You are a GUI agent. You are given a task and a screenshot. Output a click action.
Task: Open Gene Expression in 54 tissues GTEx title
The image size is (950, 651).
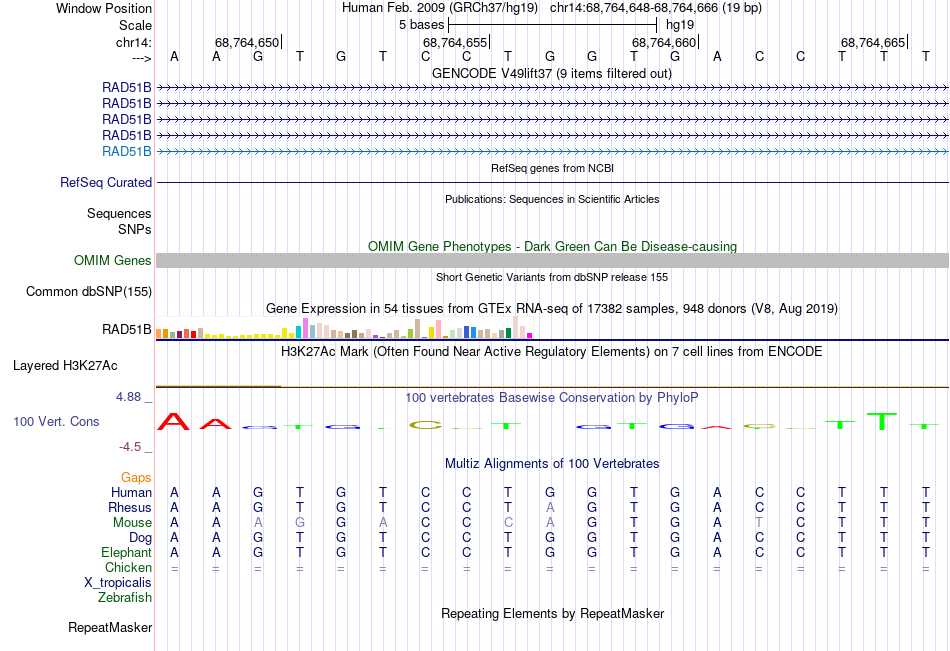552,309
